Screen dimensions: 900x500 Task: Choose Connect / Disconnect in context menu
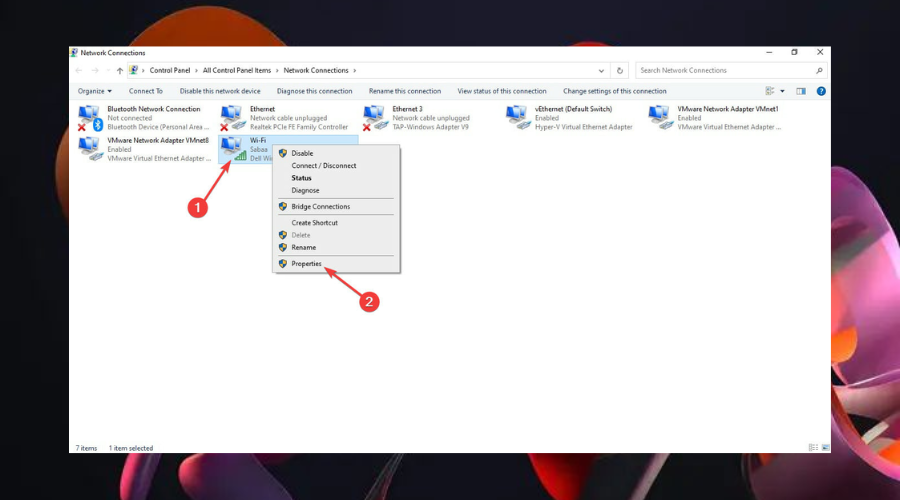click(x=336, y=165)
